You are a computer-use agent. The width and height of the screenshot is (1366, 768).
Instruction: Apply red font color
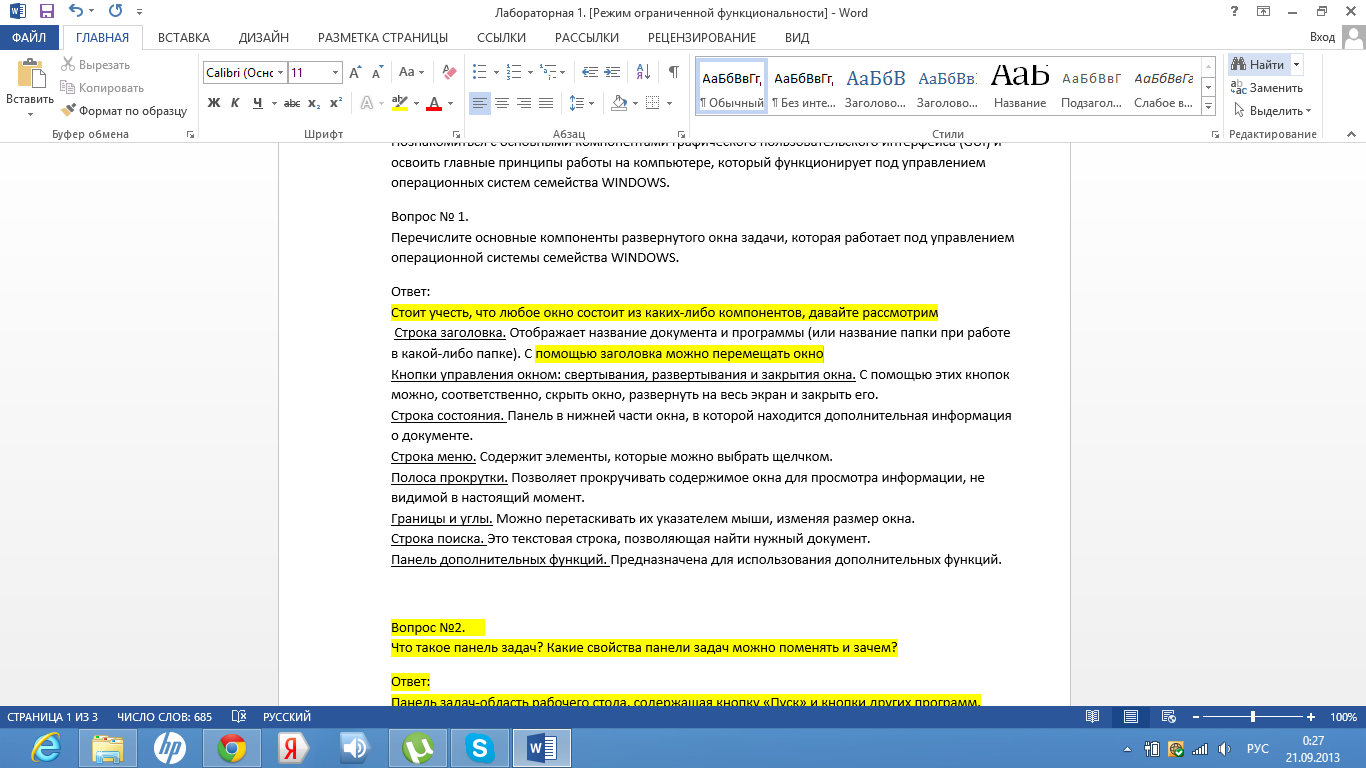434,103
